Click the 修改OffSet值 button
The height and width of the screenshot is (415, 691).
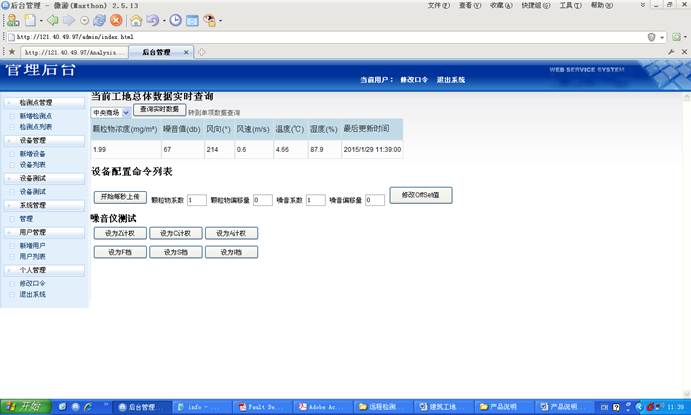421,195
